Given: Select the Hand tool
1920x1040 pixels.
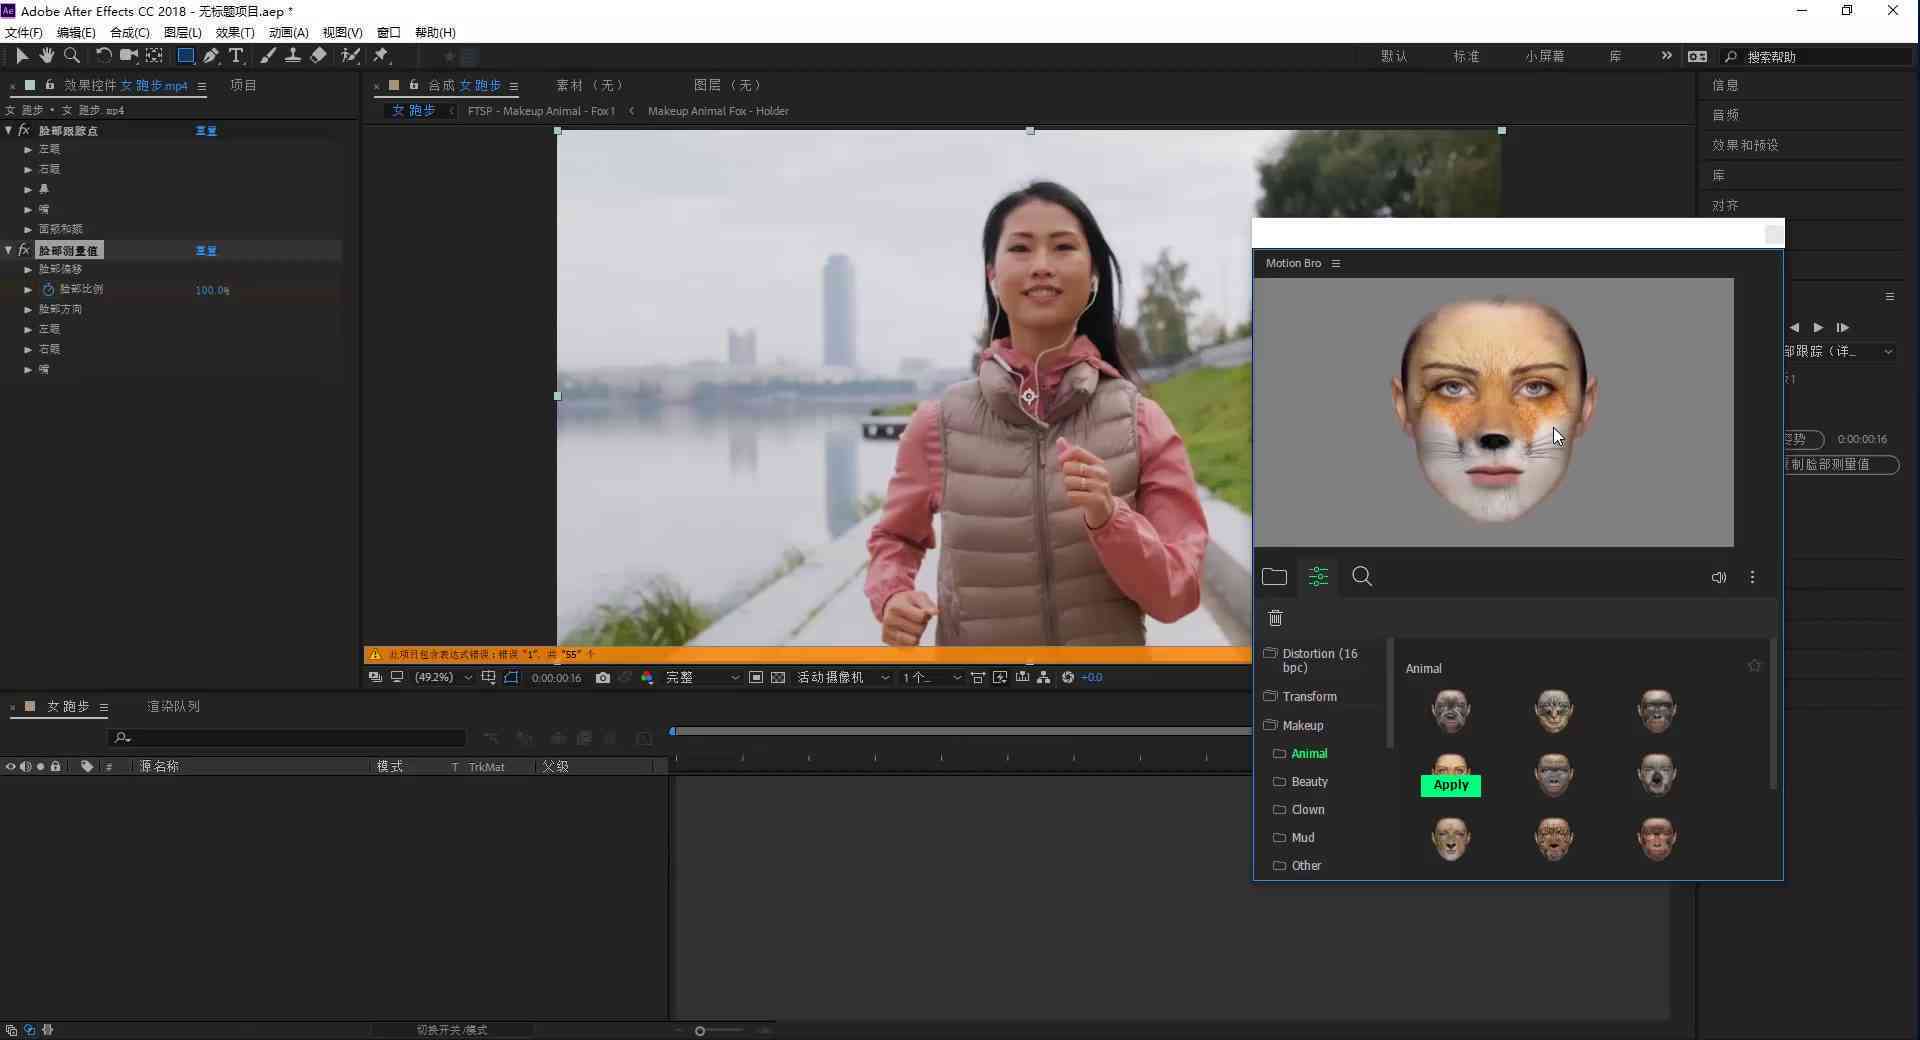Looking at the screenshot, I should tap(46, 56).
